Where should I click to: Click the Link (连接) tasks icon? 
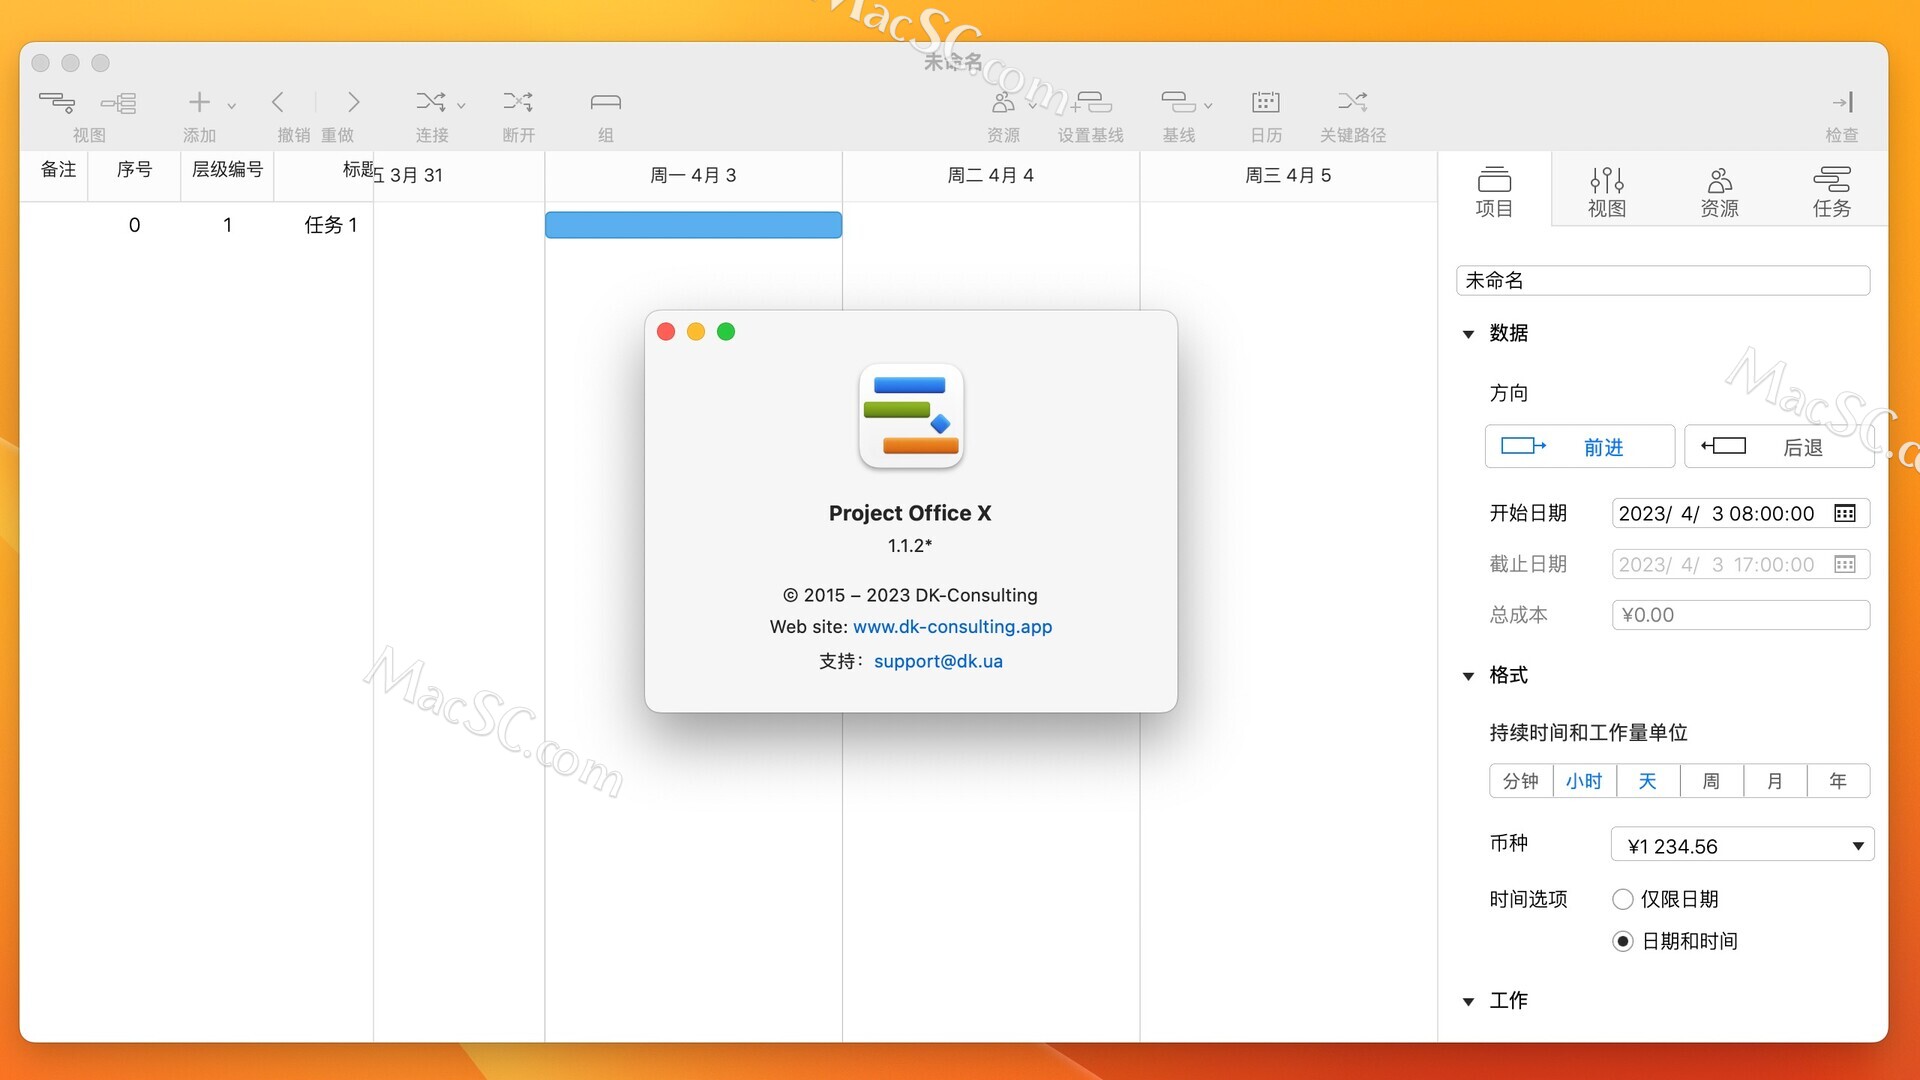(430, 102)
